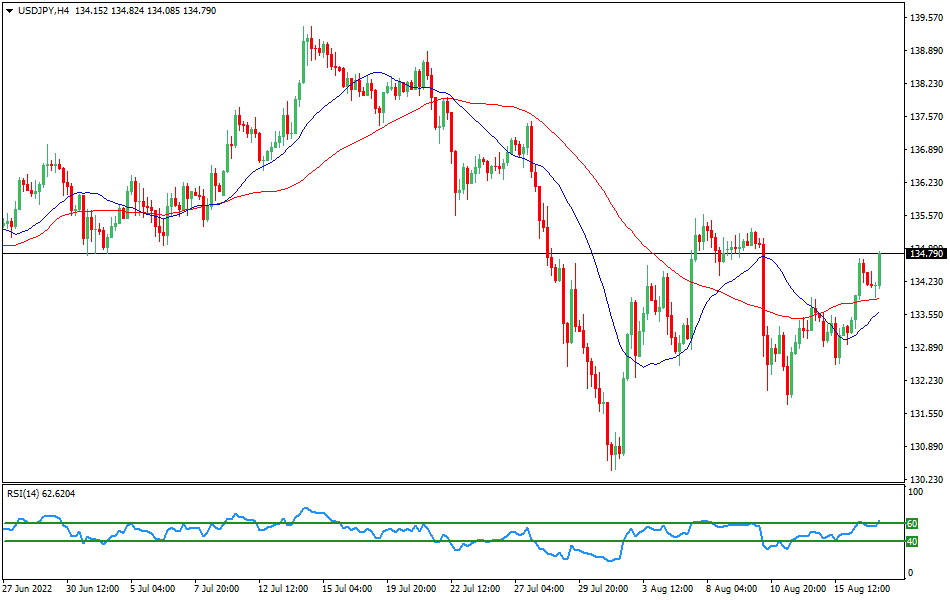Select the green 60 level marker on RSI
Screen dimensions: 950x600
click(910, 522)
